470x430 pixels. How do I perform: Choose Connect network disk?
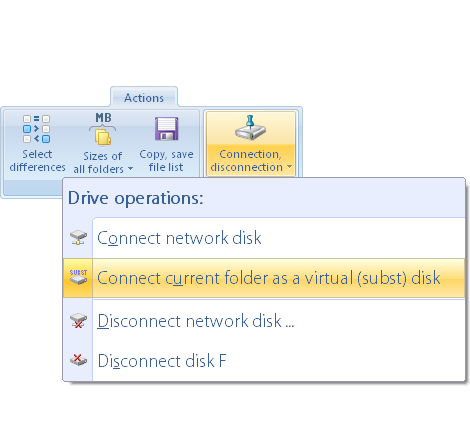[x=264, y=238]
